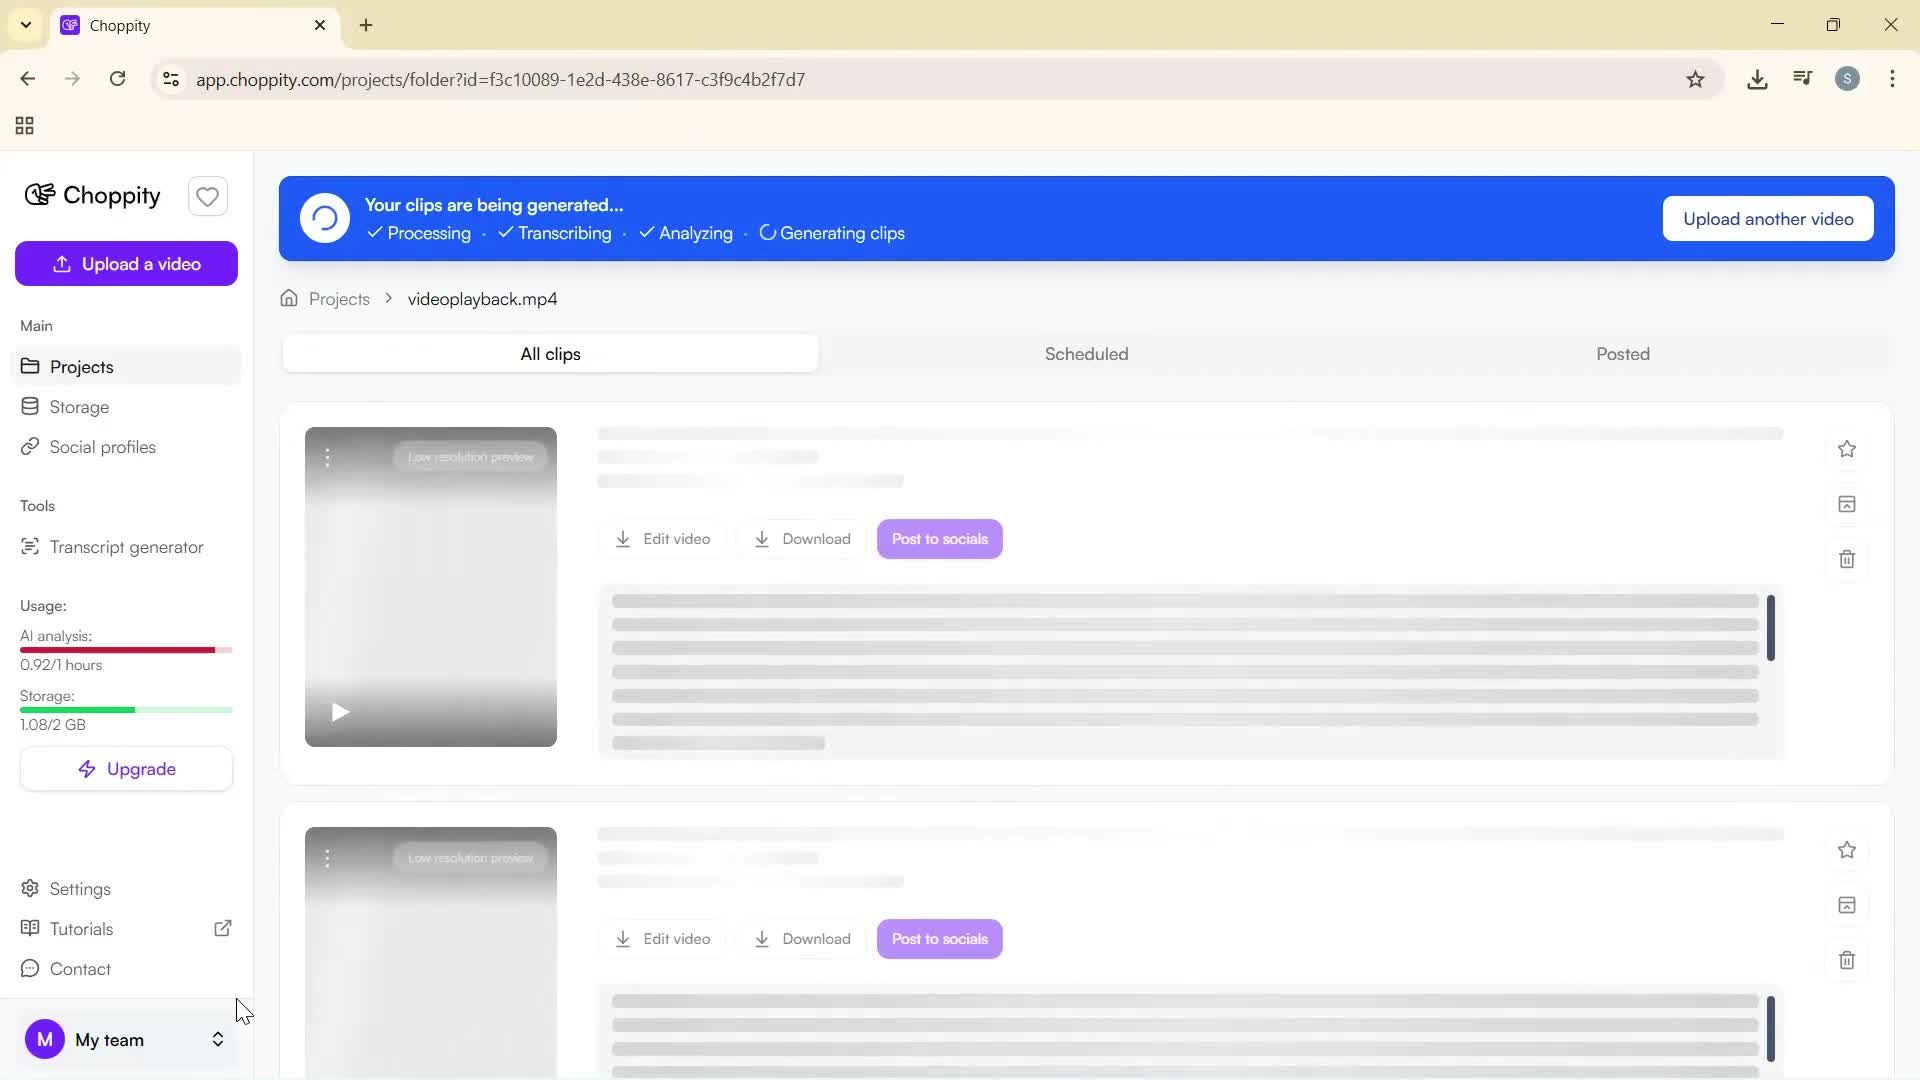Viewport: 1920px width, 1080px height.
Task: Switch to the Scheduled tab
Action: pyautogui.click(x=1086, y=353)
